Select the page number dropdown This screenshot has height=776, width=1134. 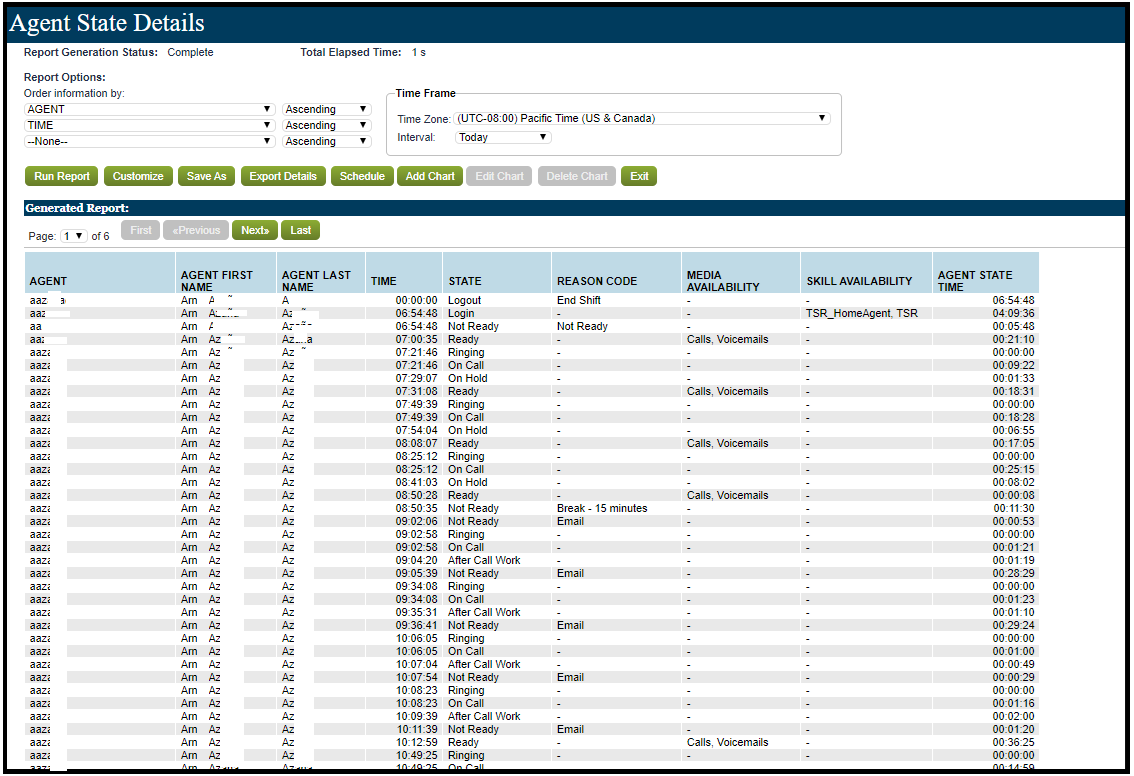(74, 236)
